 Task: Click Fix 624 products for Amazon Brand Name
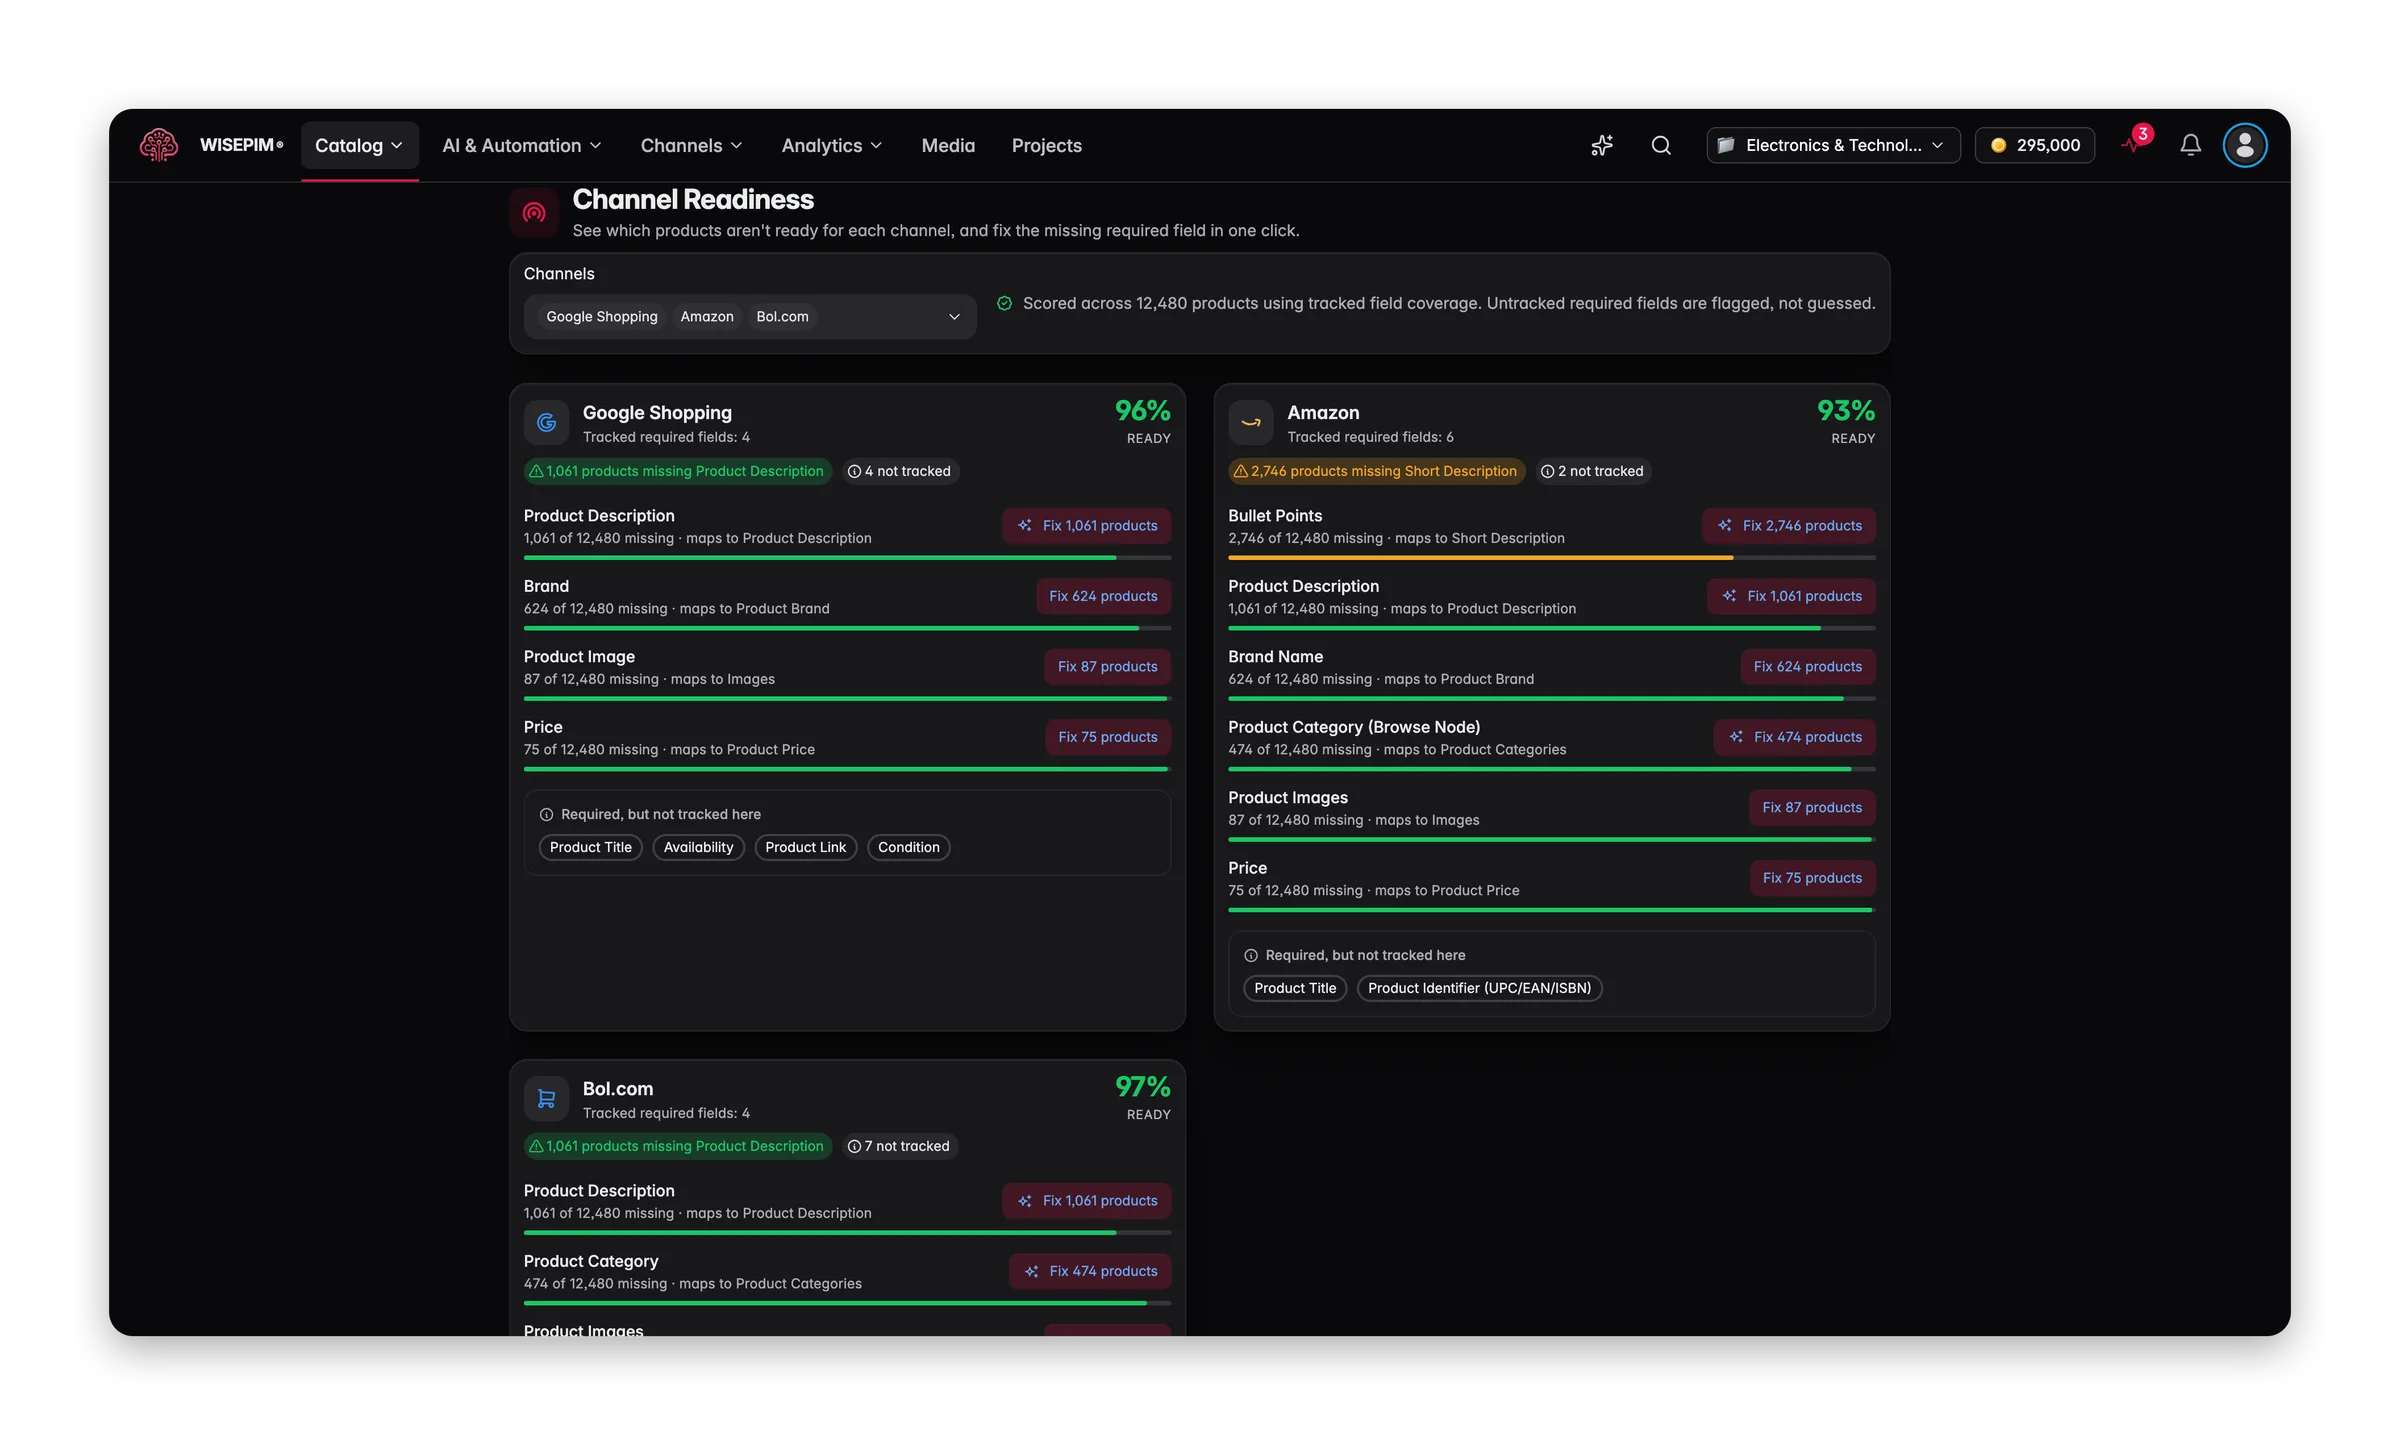pyautogui.click(x=1808, y=666)
